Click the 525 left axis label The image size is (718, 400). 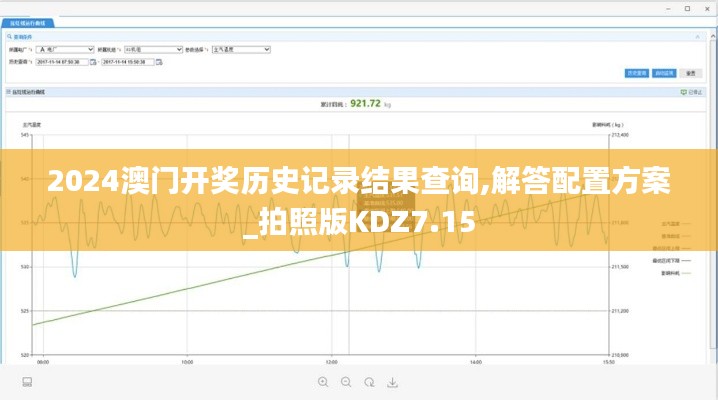25,311
